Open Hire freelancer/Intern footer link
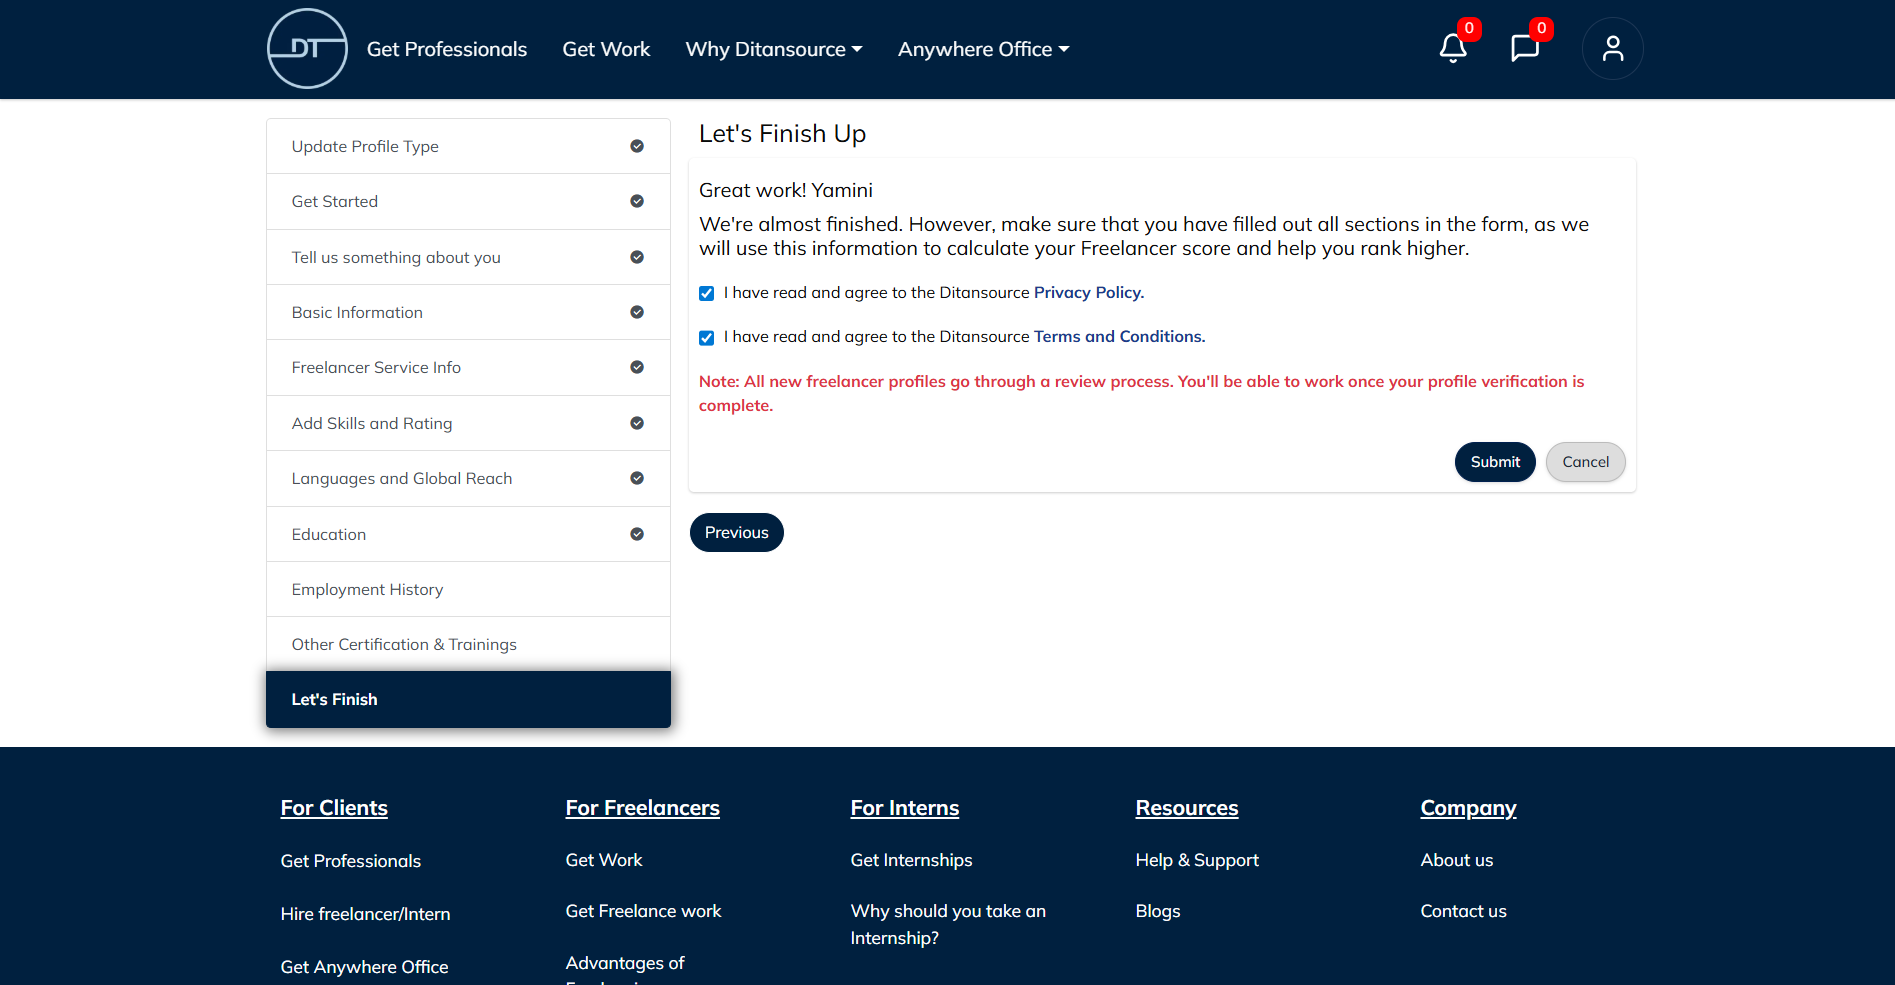The width and height of the screenshot is (1895, 985). pos(366,914)
